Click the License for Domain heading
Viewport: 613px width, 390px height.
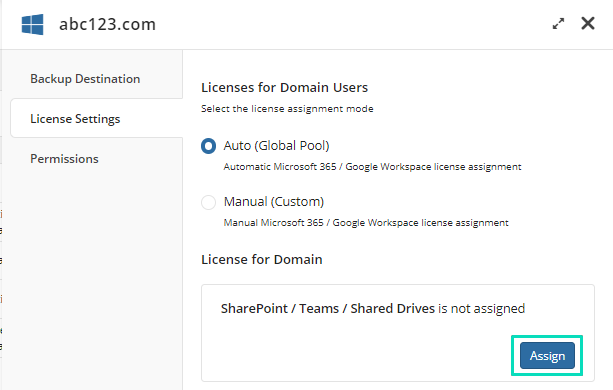(262, 259)
